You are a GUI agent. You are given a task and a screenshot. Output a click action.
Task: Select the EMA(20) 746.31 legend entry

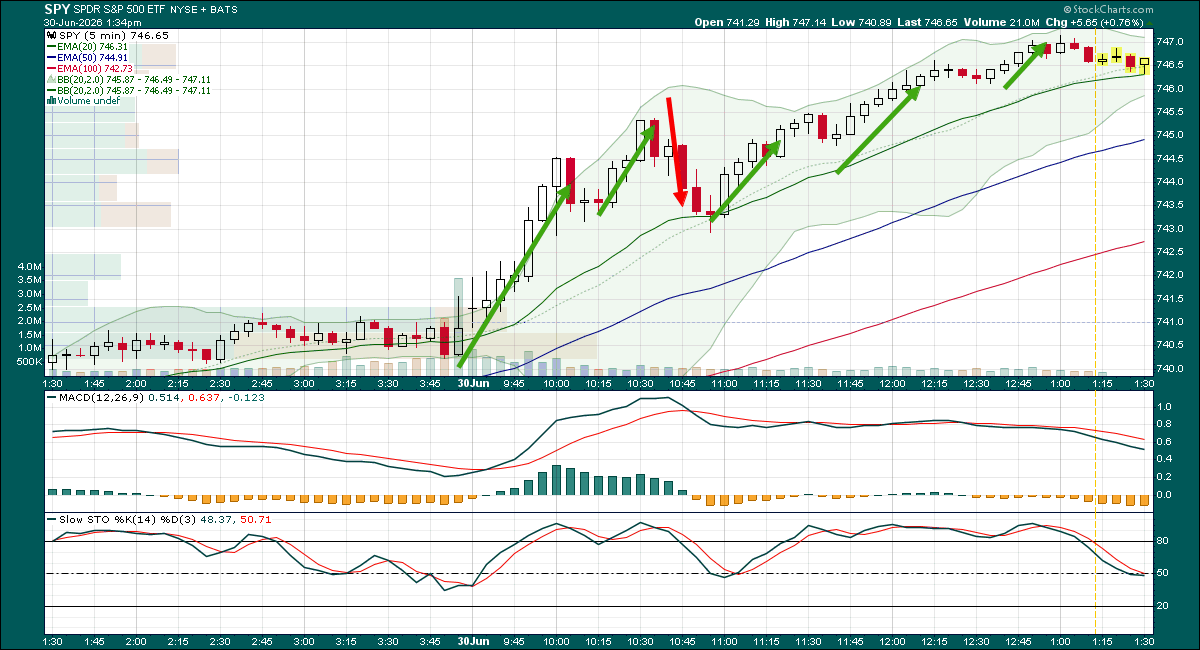click(89, 46)
